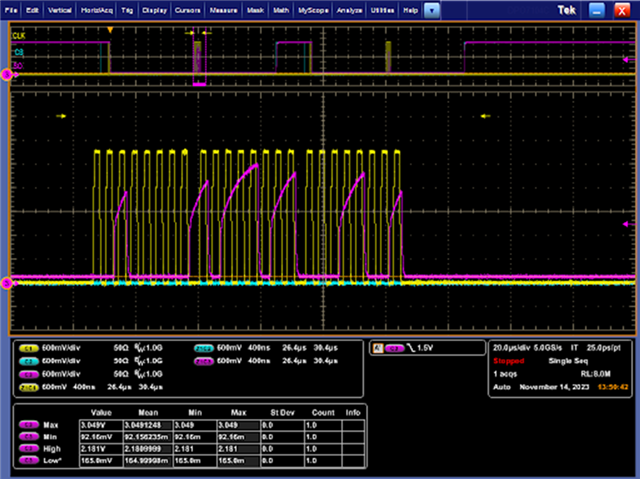Click the magenta ground marker in the overview window
The height and width of the screenshot is (479, 640).
(x=7, y=75)
